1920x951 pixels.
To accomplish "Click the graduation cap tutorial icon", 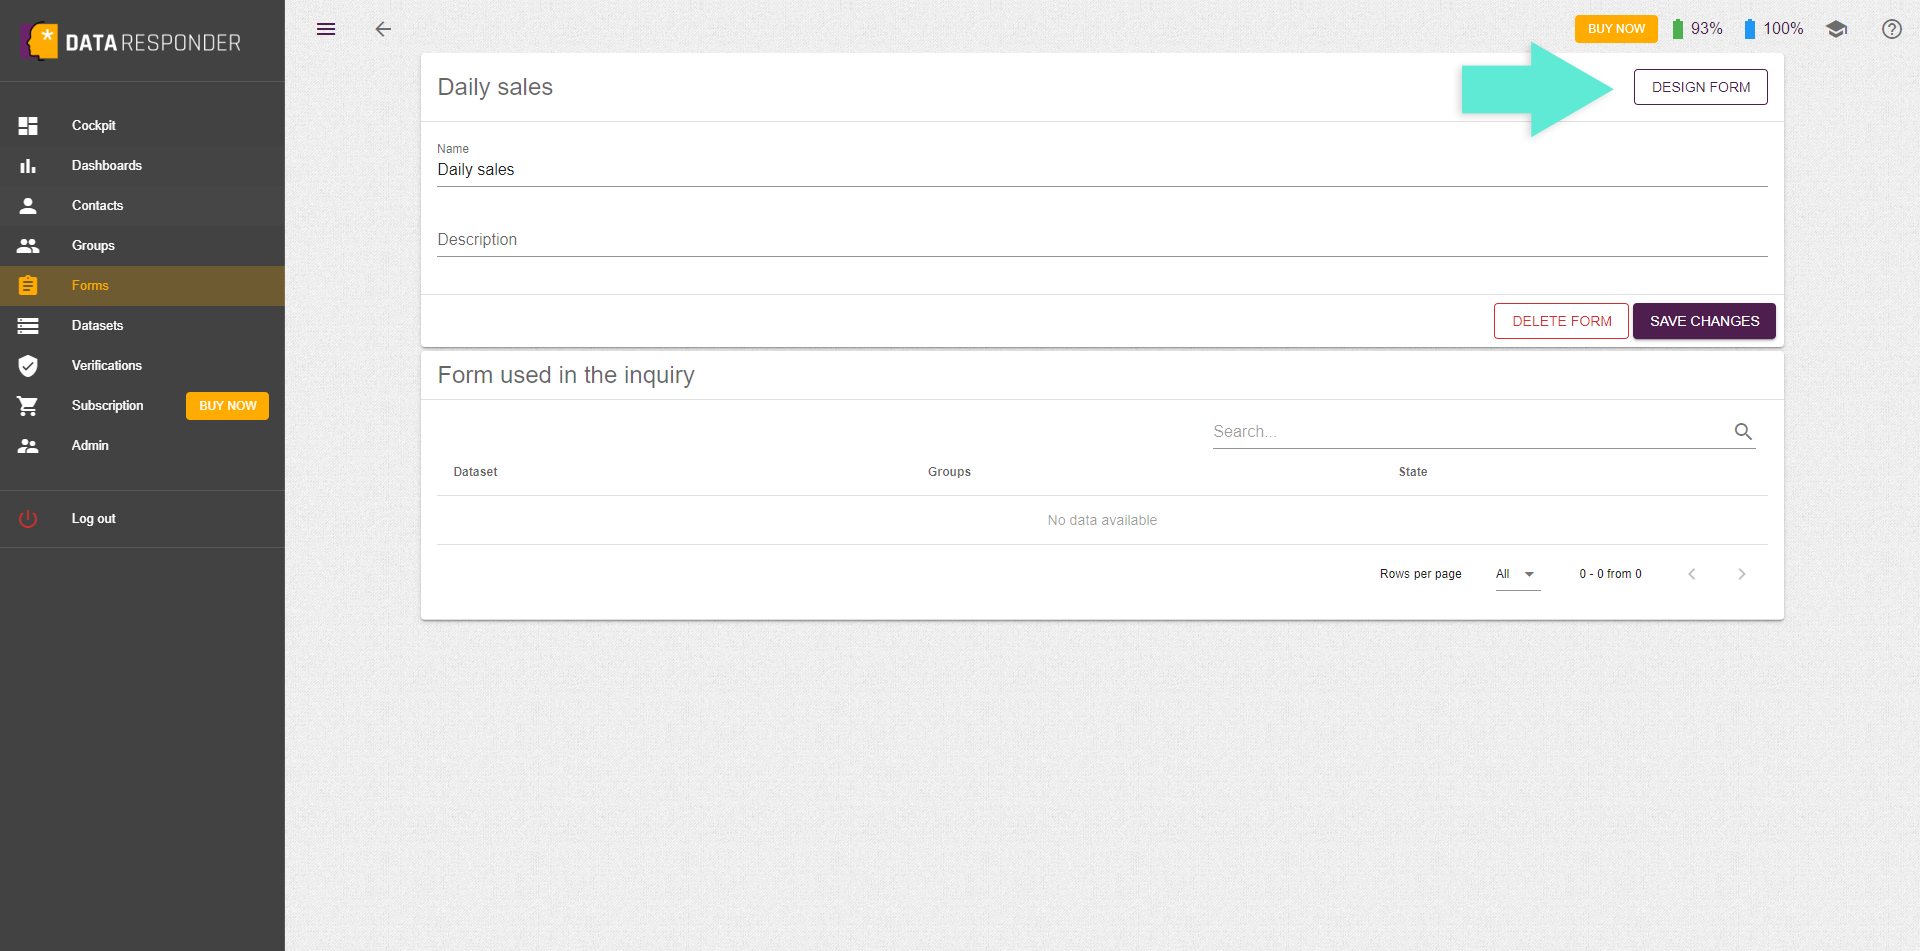I will (x=1836, y=29).
